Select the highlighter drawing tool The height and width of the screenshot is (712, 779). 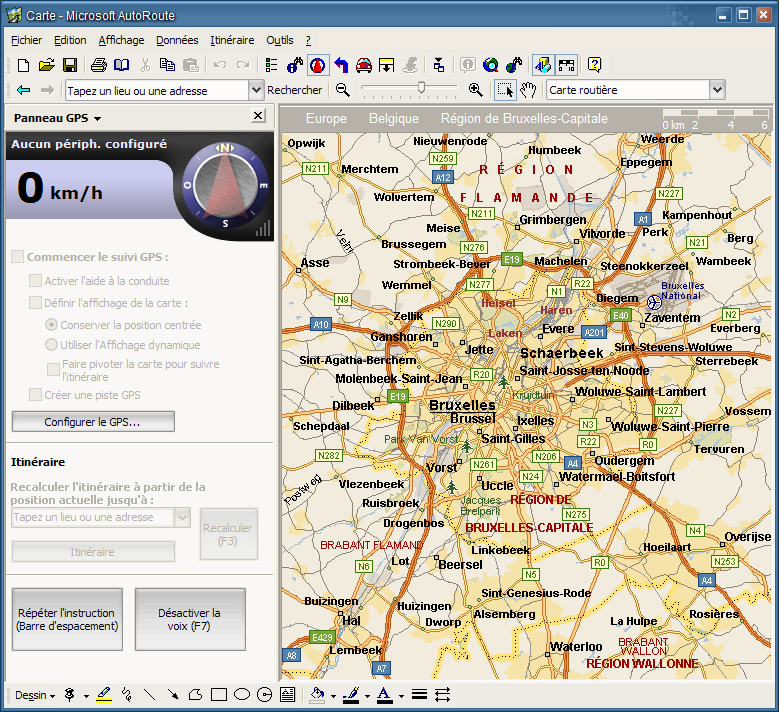[x=104, y=694]
